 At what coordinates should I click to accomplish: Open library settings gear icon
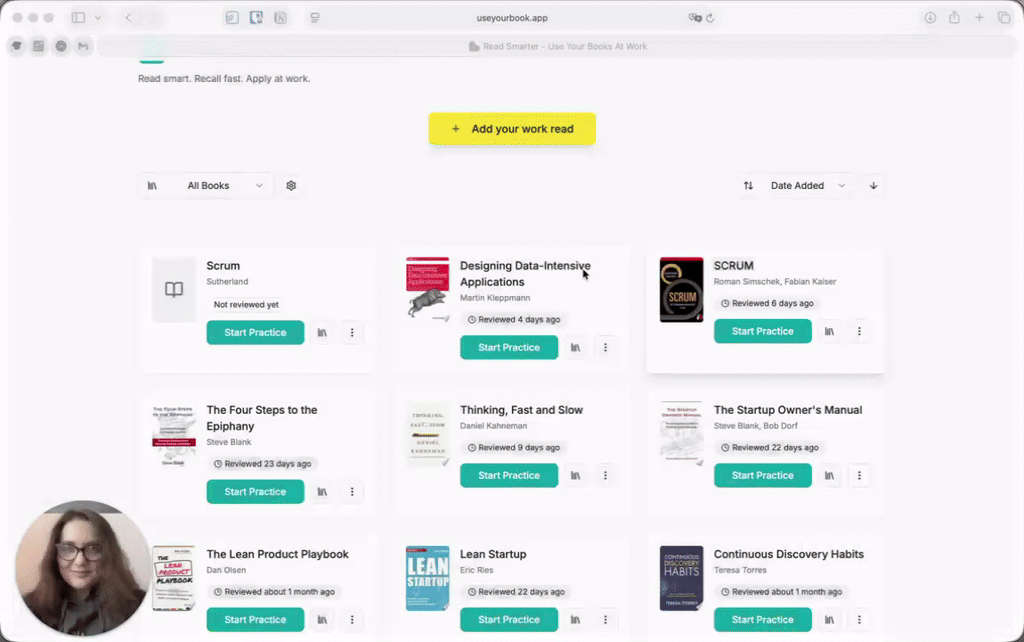coord(291,185)
